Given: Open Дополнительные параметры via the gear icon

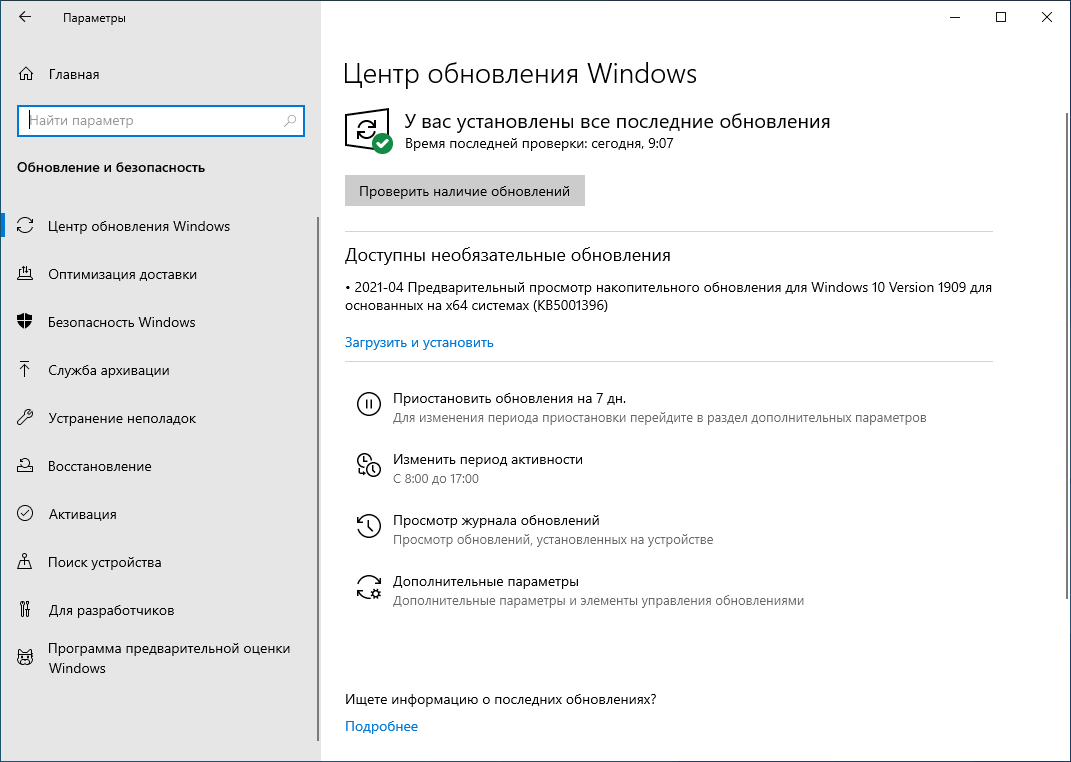Looking at the screenshot, I should [369, 587].
